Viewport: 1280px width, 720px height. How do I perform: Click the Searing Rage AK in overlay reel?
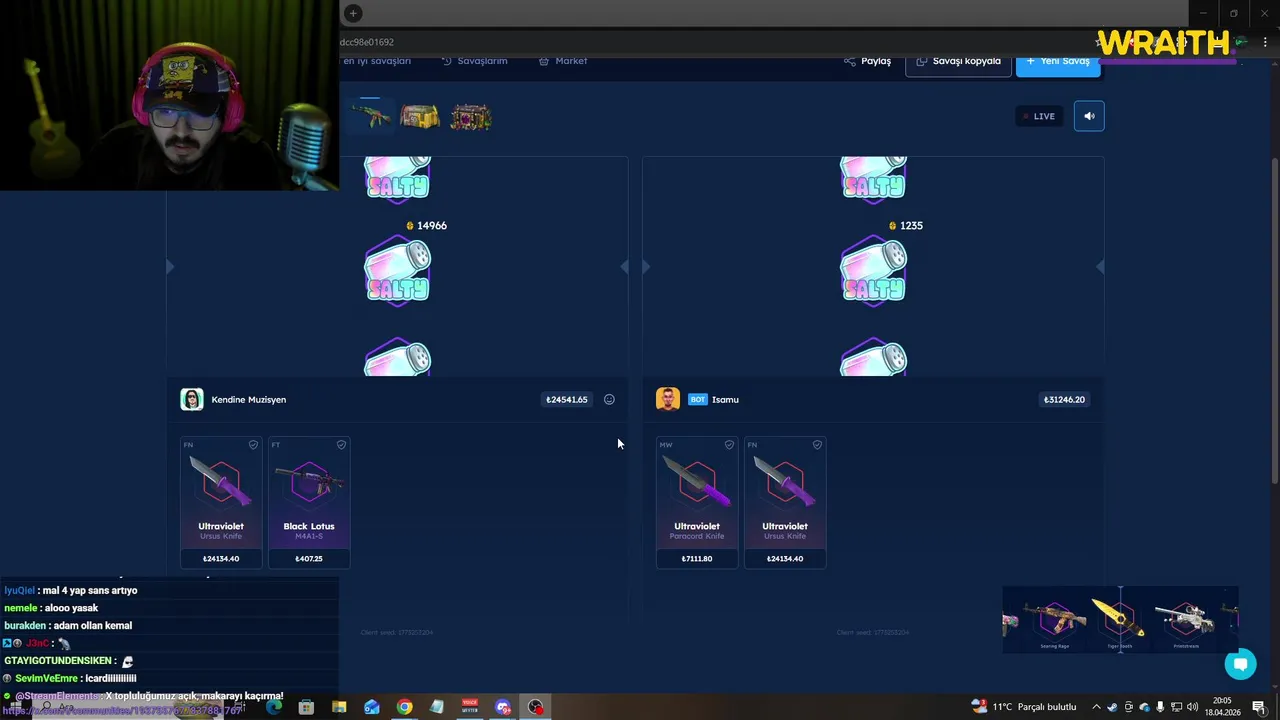pyautogui.click(x=1055, y=622)
